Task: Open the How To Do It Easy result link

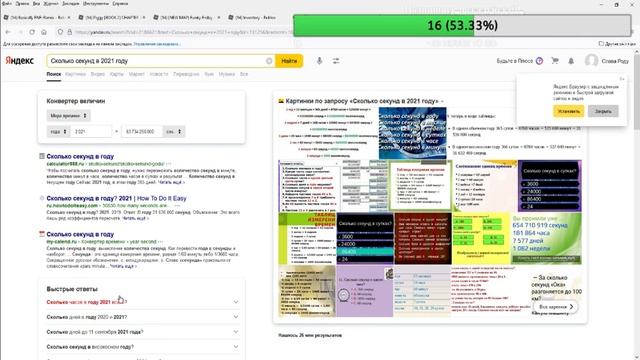Action: pos(116,198)
